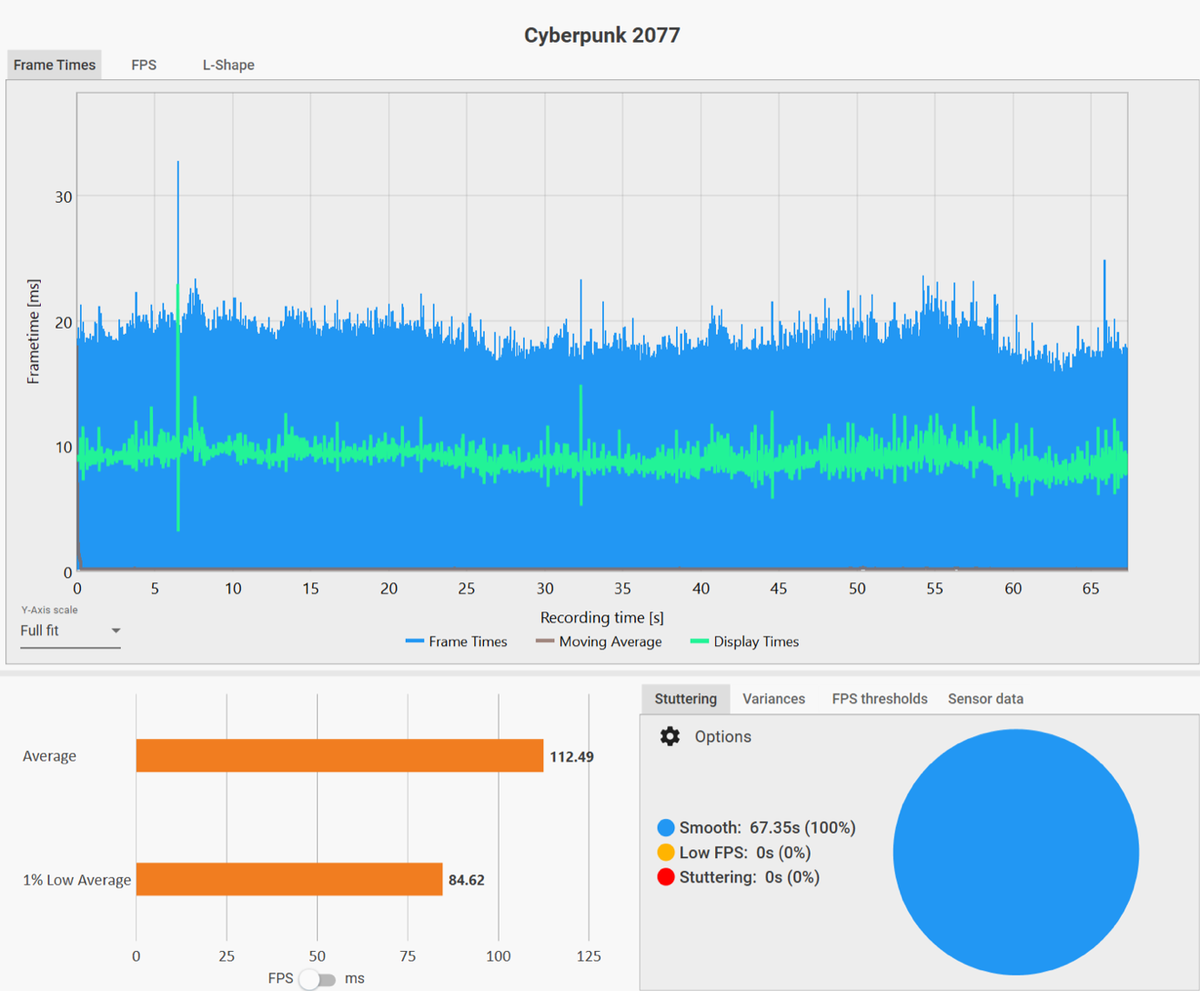Image resolution: width=1200 pixels, height=991 pixels.
Task: Open the Y-Axis scale Full fit dropdown
Action: pyautogui.click(x=70, y=631)
